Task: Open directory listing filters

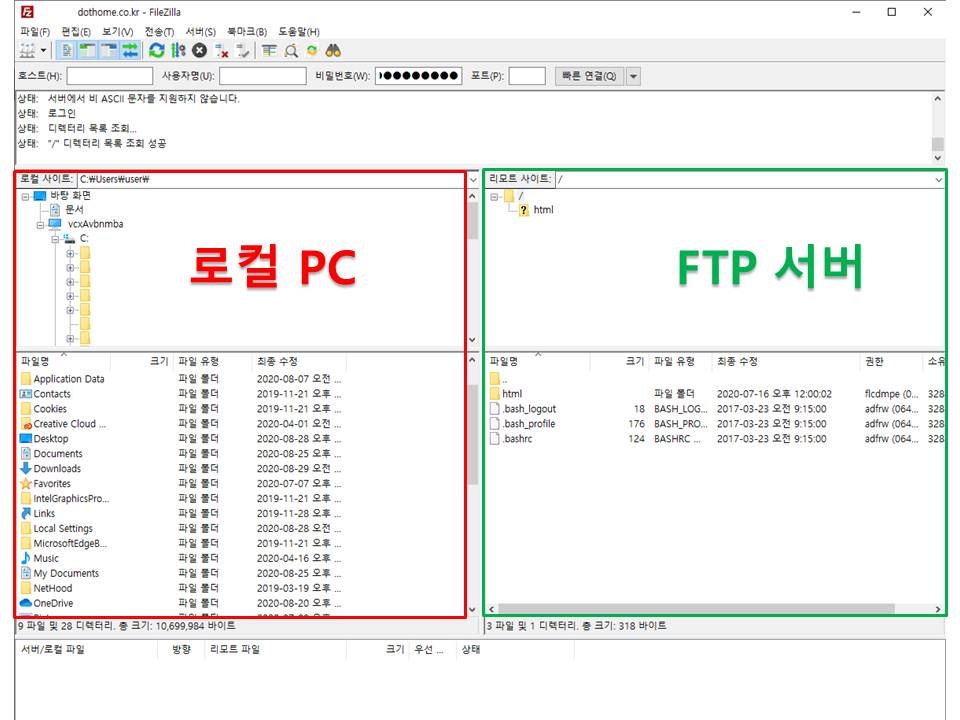Action: pyautogui.click(x=269, y=51)
